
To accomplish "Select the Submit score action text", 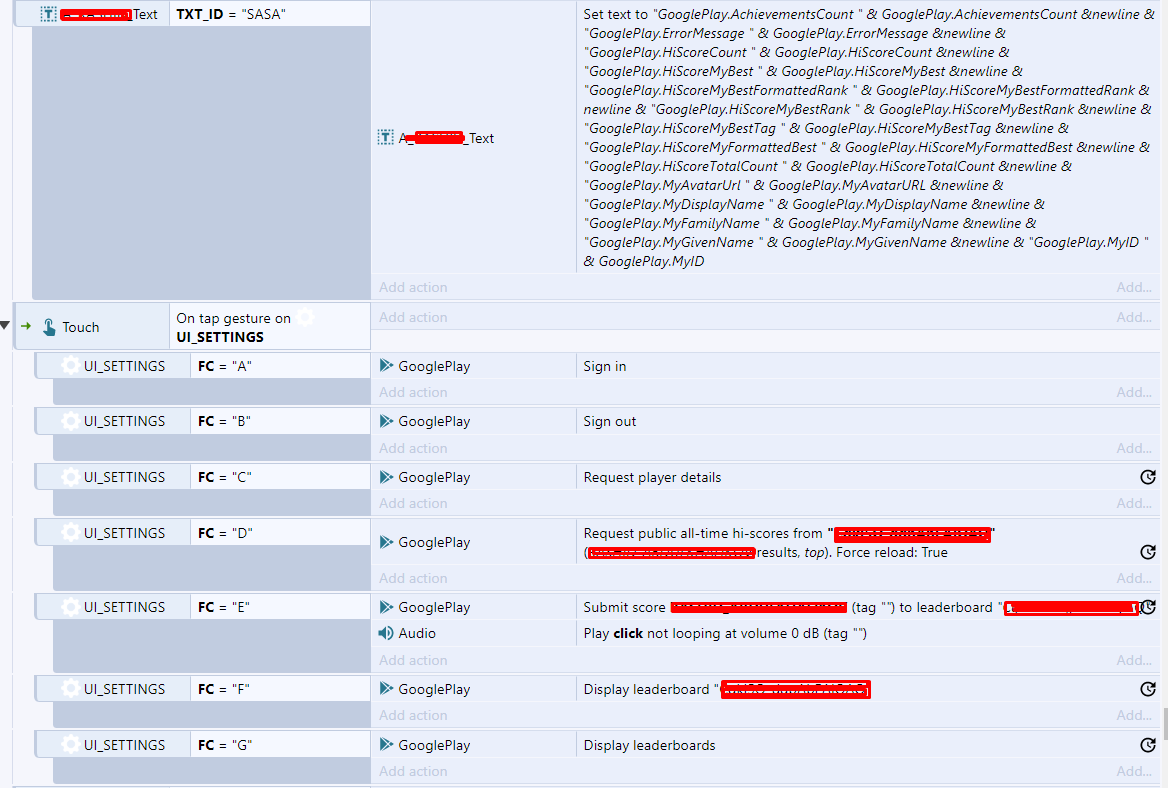I will [x=861, y=607].
